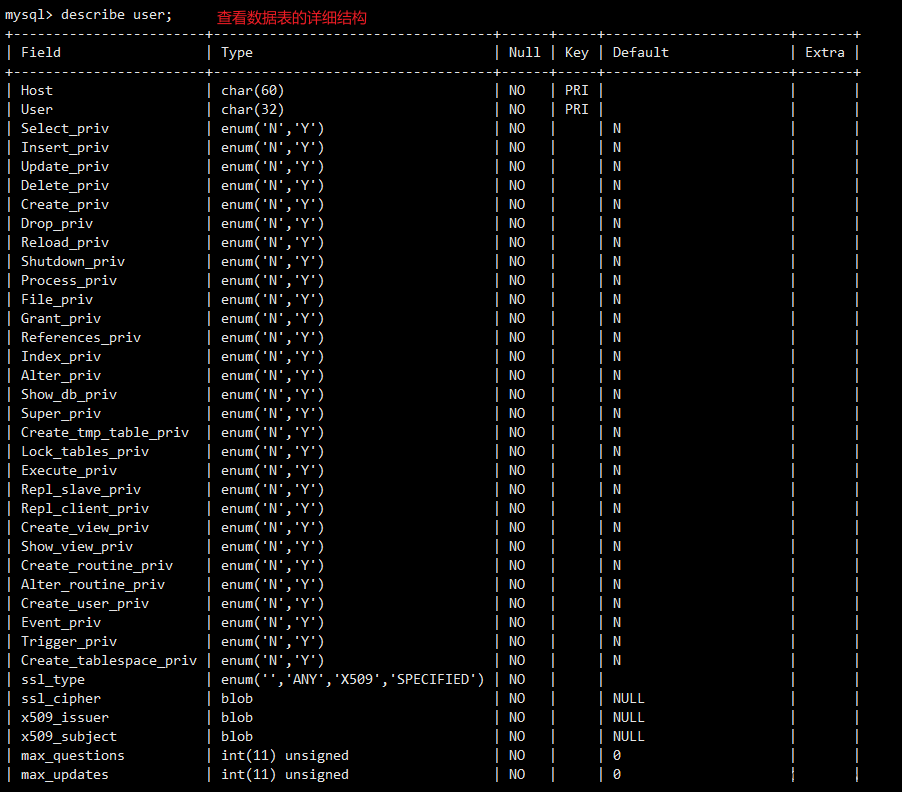Viewport: 902px width, 792px height.
Task: Click the 'Show_view_priv' field name
Action: (x=77, y=546)
